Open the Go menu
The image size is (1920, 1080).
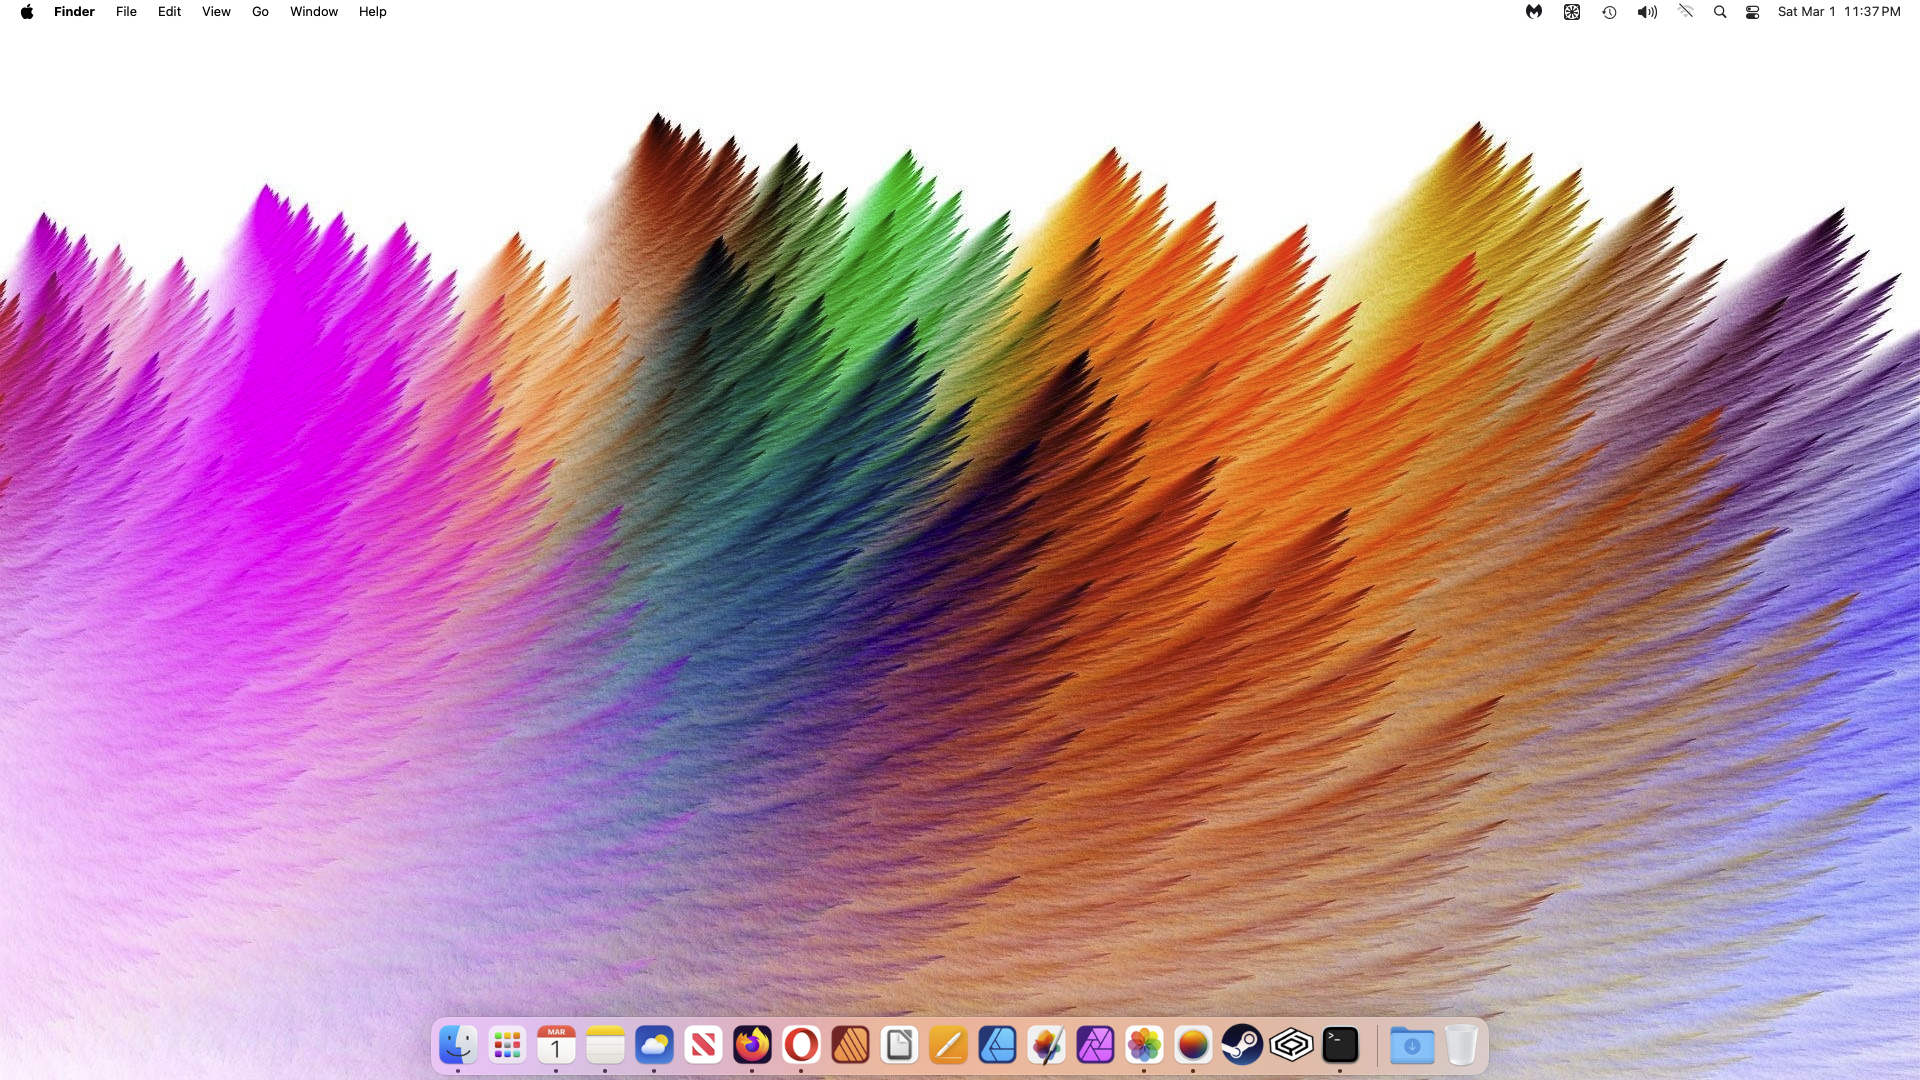pos(260,12)
